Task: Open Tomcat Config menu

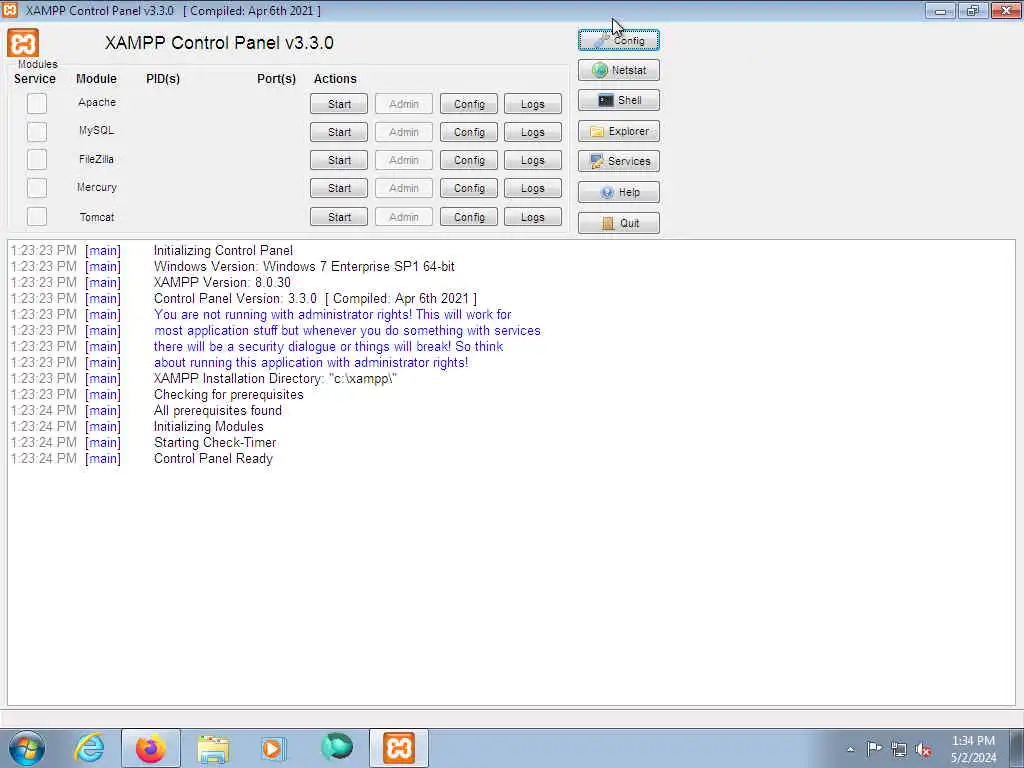Action: pyautogui.click(x=469, y=217)
